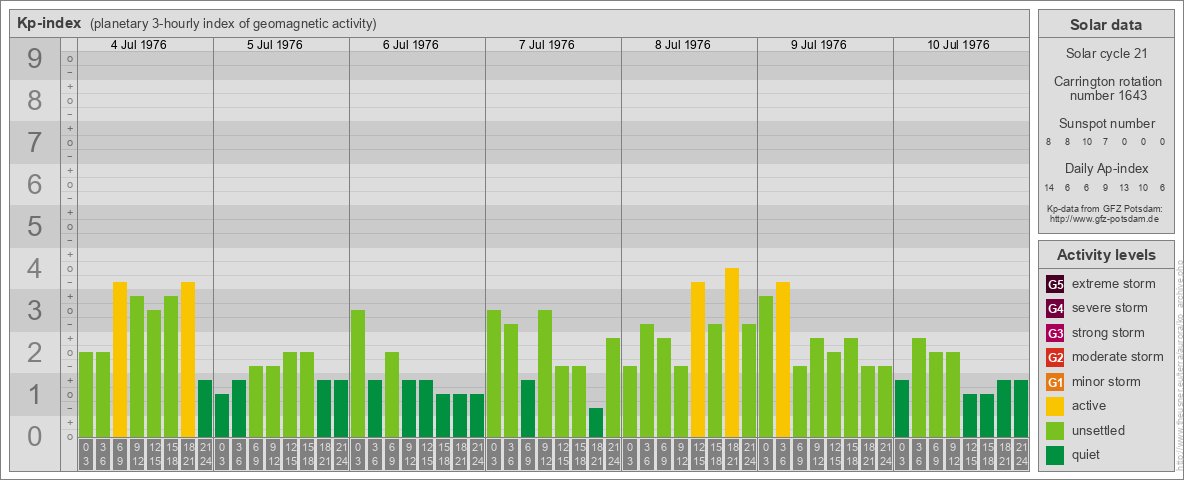Screen dimensions: 1184x480
Task: Click the 10 Jul 1976 date header
Action: [x=958, y=45]
